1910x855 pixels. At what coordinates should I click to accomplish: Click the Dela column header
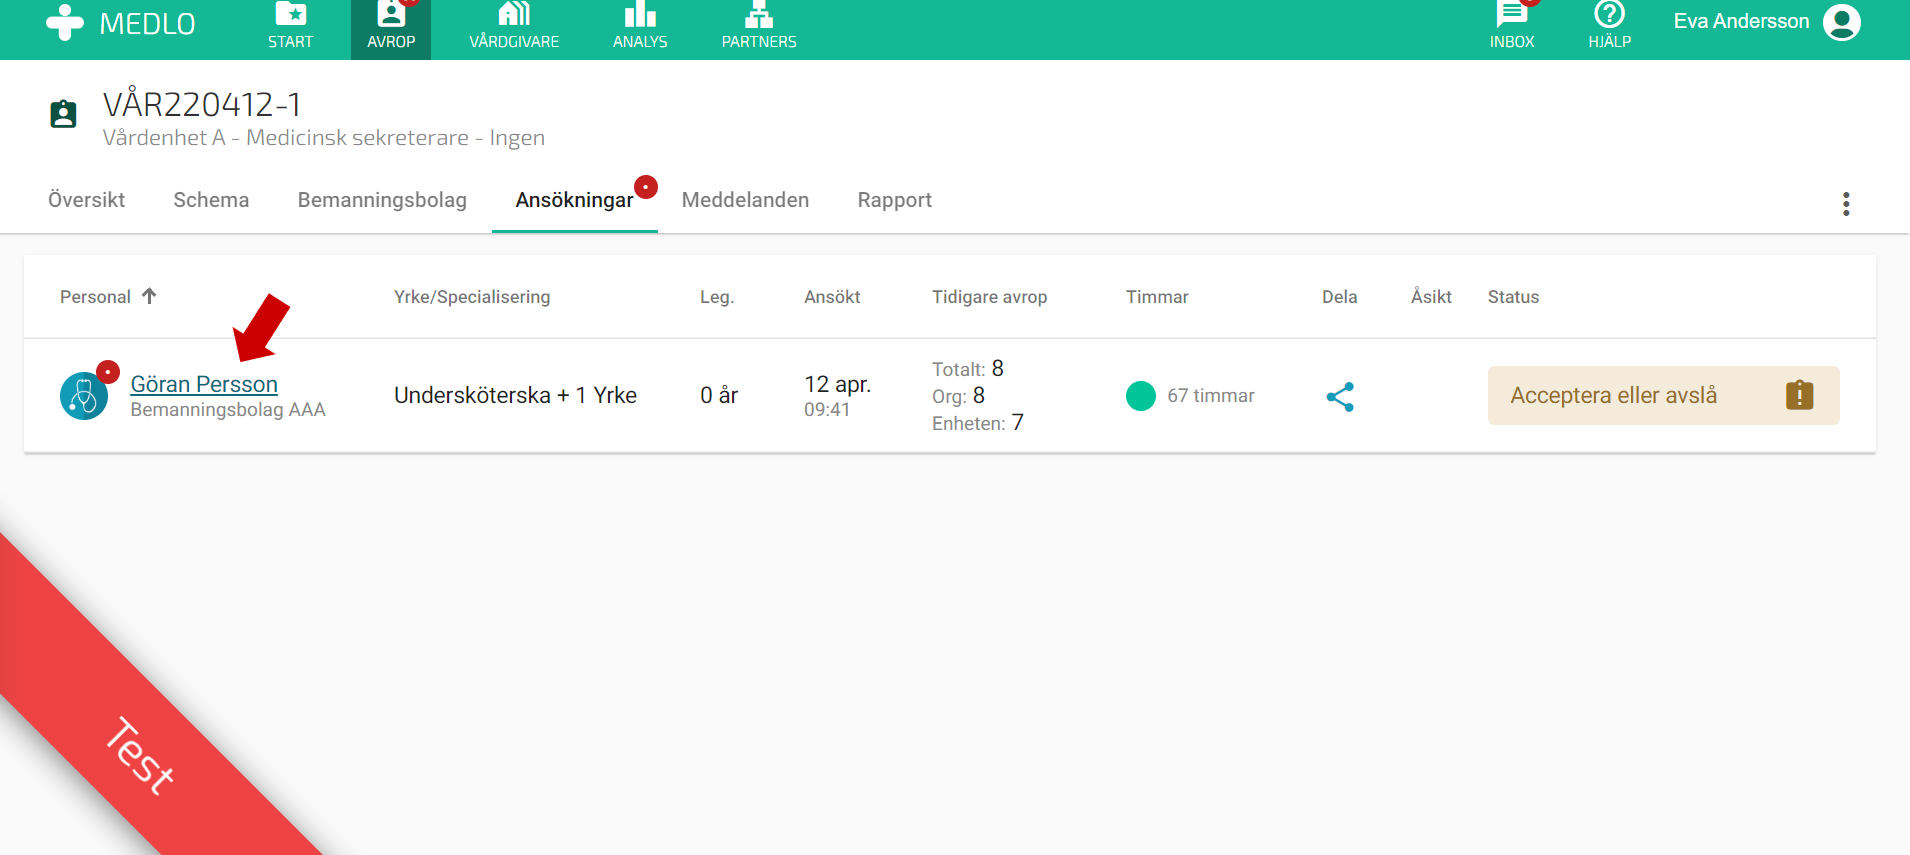[1340, 297]
